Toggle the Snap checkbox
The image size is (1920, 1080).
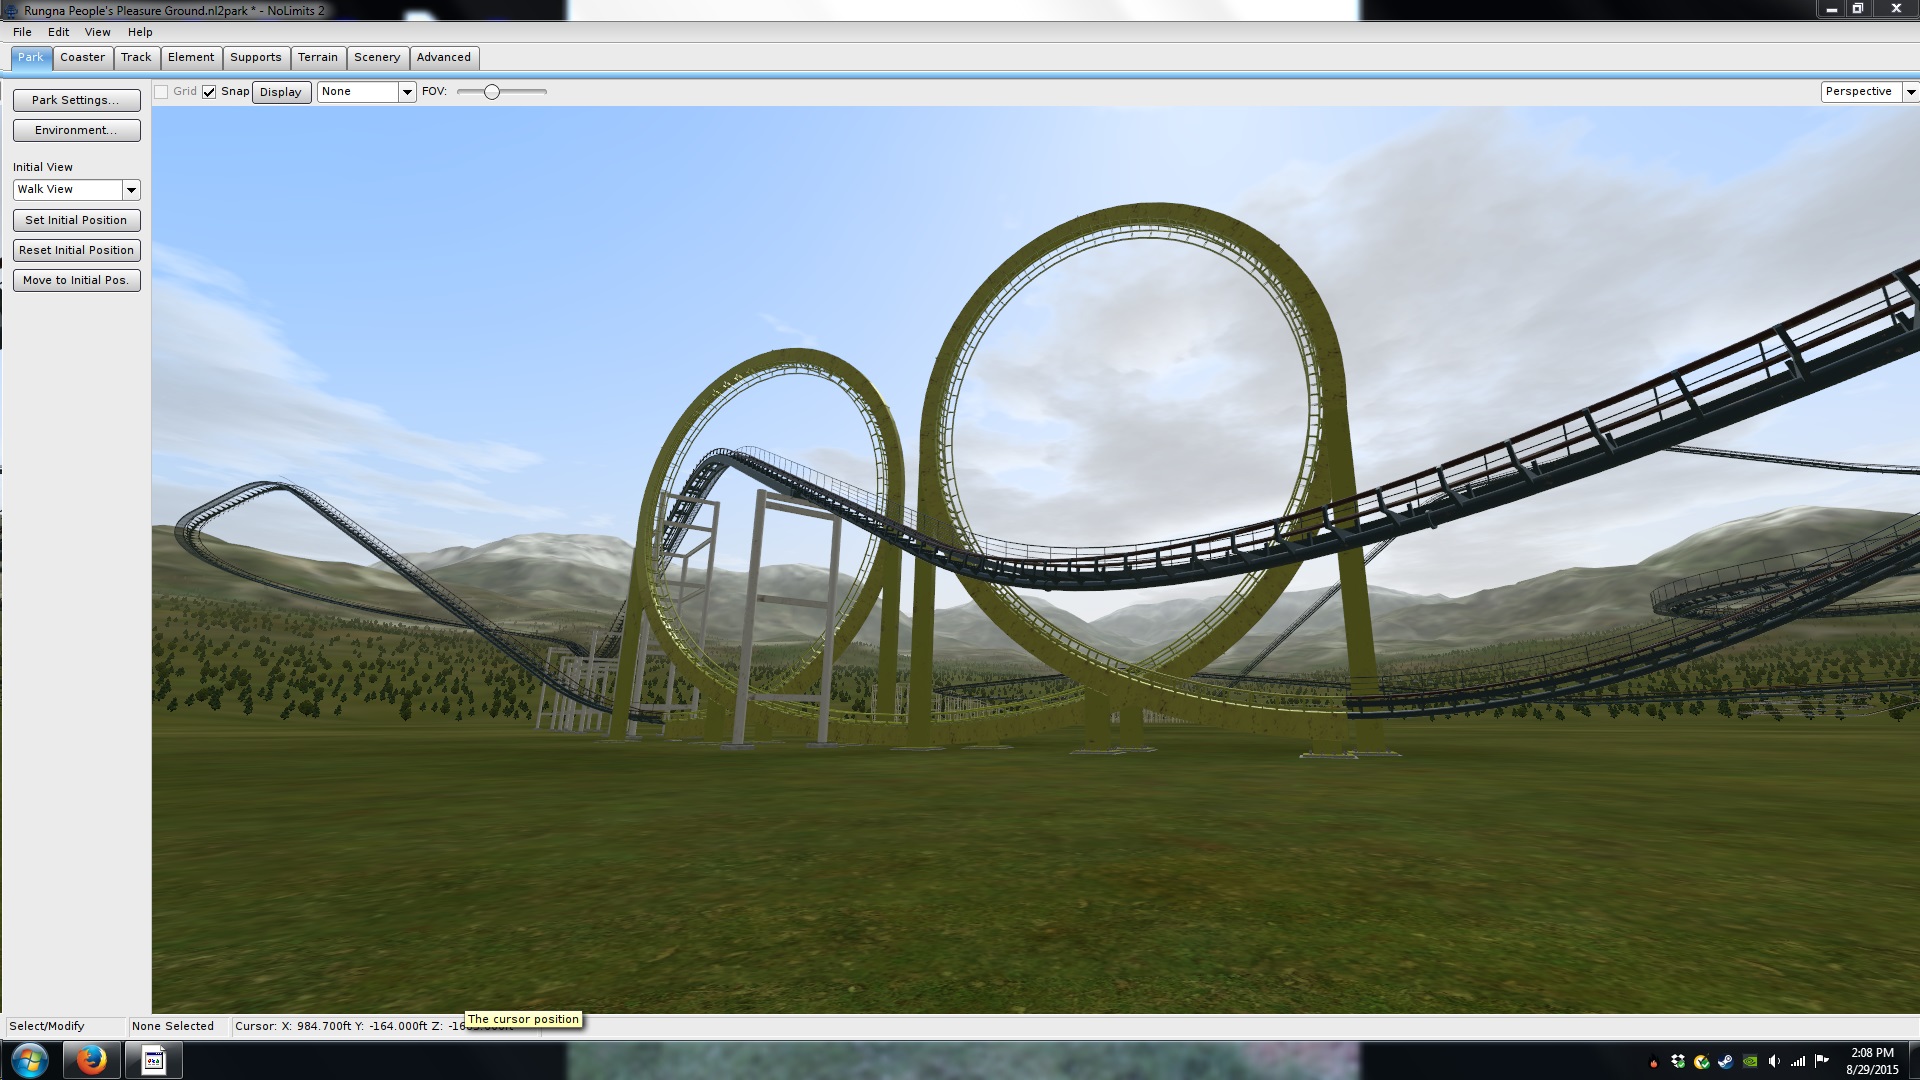pos(209,92)
